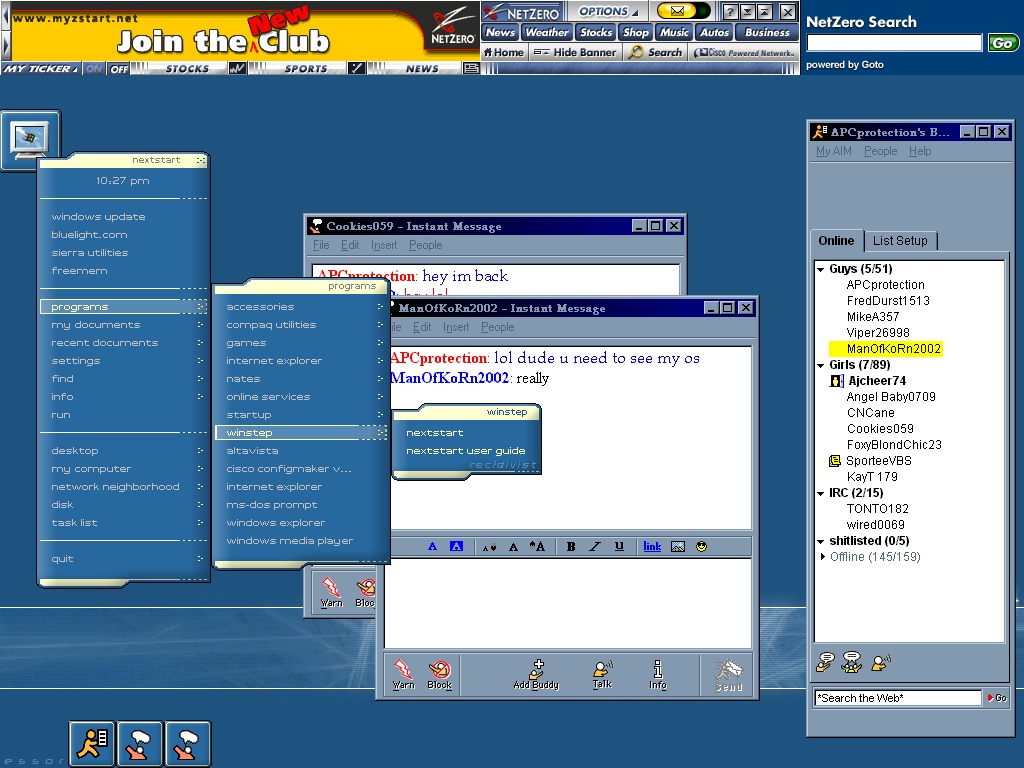Expand the Offline (145/159) buddy group
Viewport: 1024px width, 768px height.
pyautogui.click(x=822, y=556)
